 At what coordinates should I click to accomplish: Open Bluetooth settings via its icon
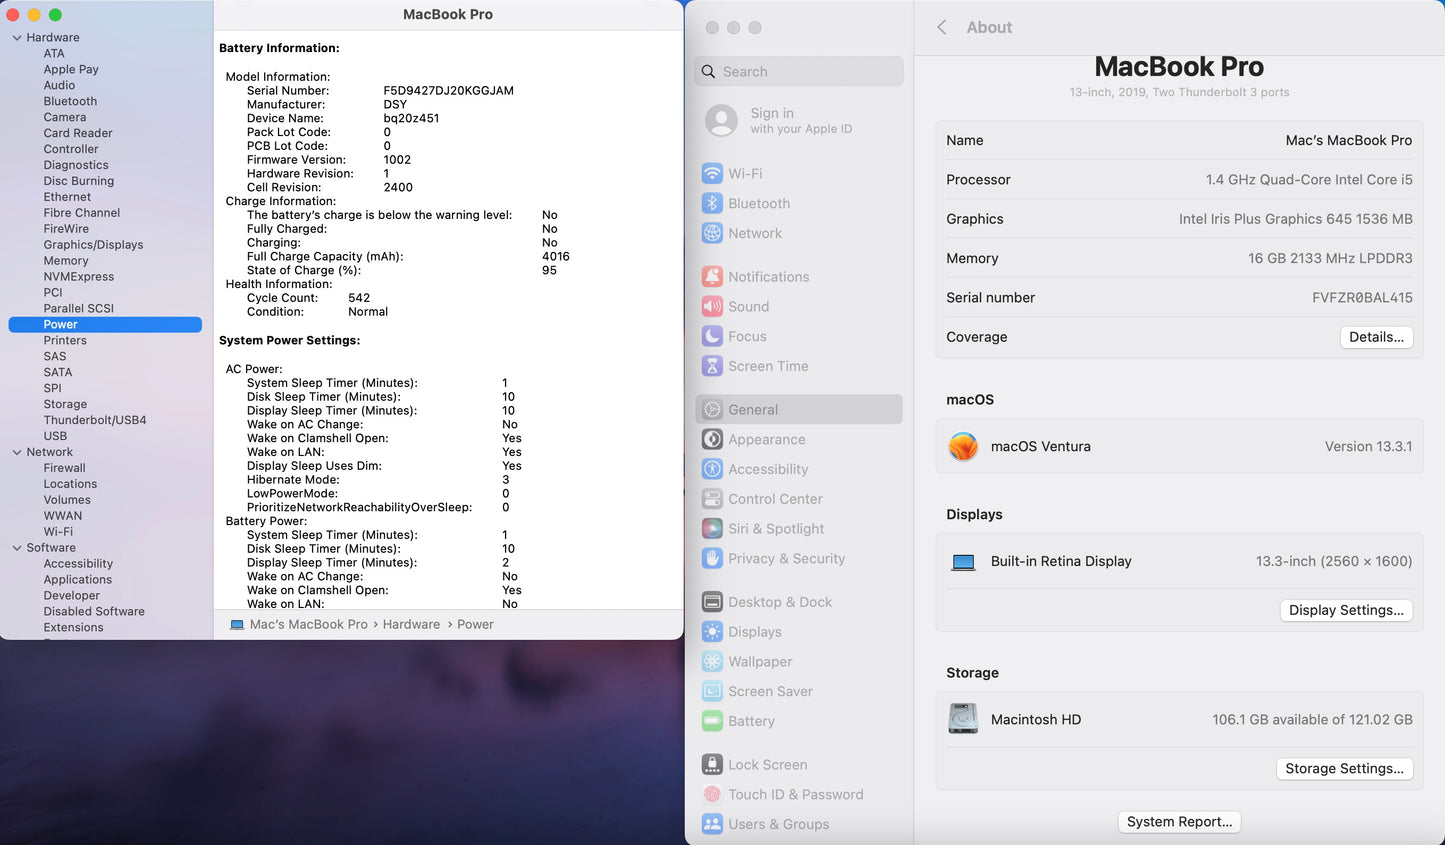coord(712,203)
